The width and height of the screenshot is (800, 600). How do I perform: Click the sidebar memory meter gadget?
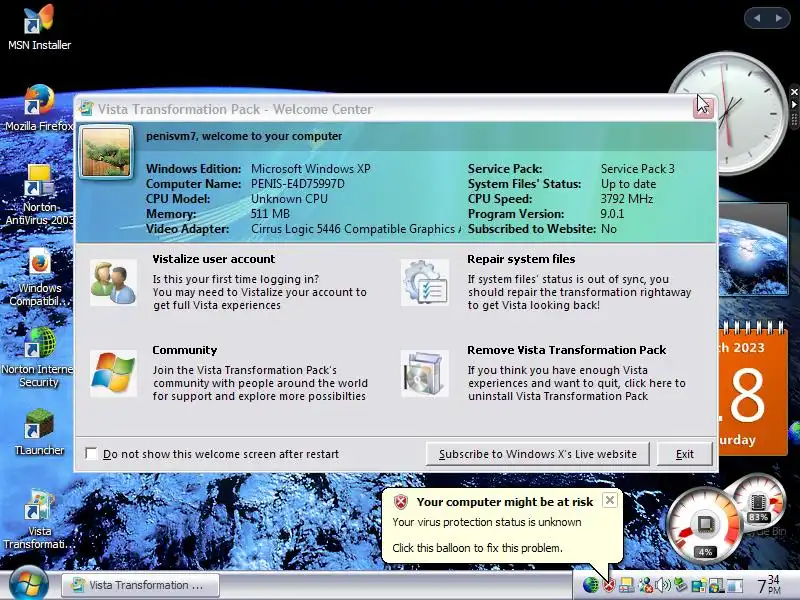pos(758,504)
